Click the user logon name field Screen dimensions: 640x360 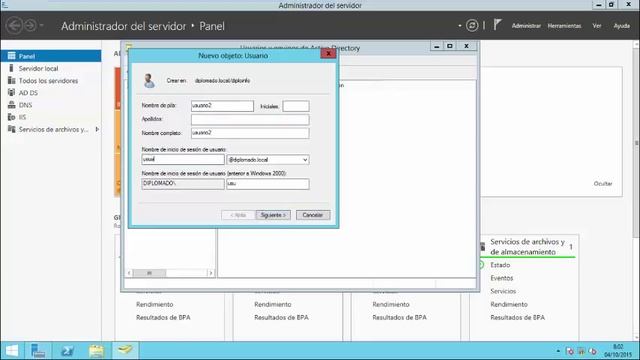pyautogui.click(x=183, y=159)
